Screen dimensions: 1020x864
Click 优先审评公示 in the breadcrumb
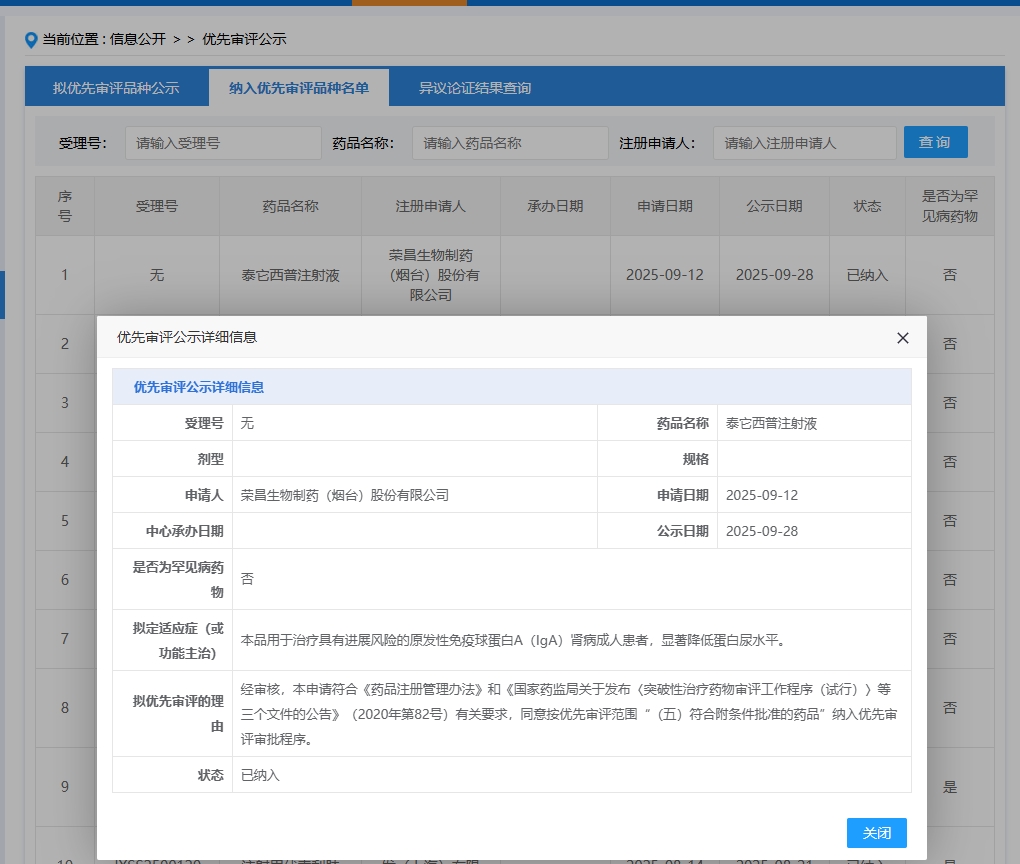tap(244, 39)
